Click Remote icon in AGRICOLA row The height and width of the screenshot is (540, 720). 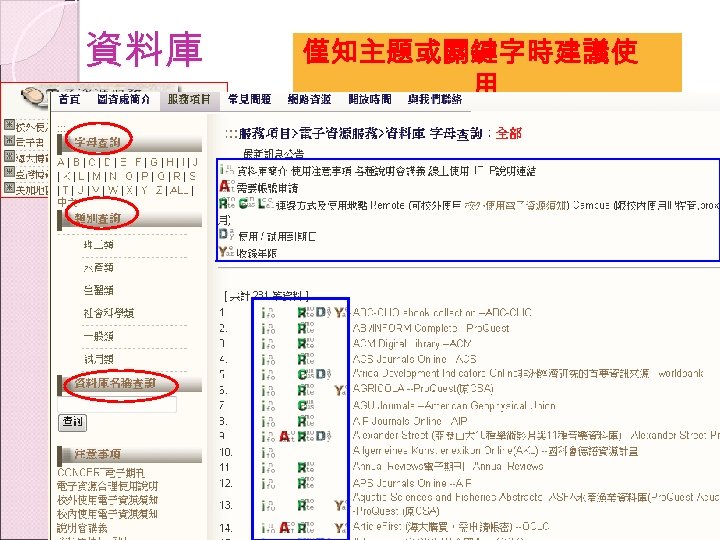tap(306, 390)
